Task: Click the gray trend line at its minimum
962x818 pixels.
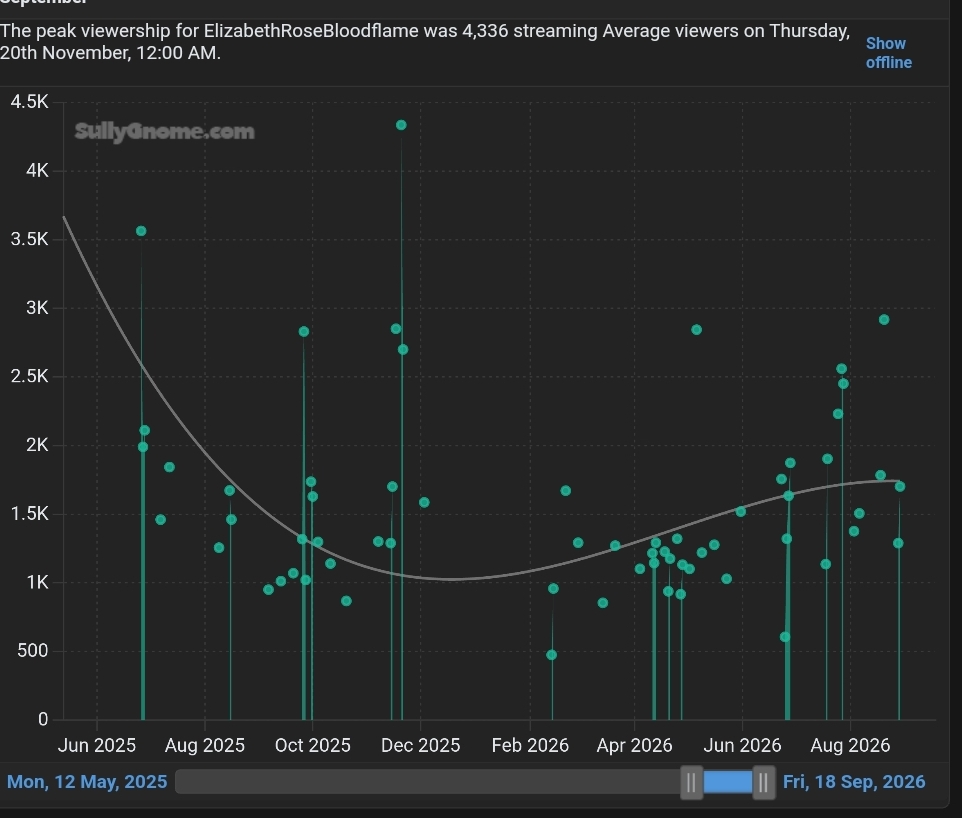Action: pos(451,579)
